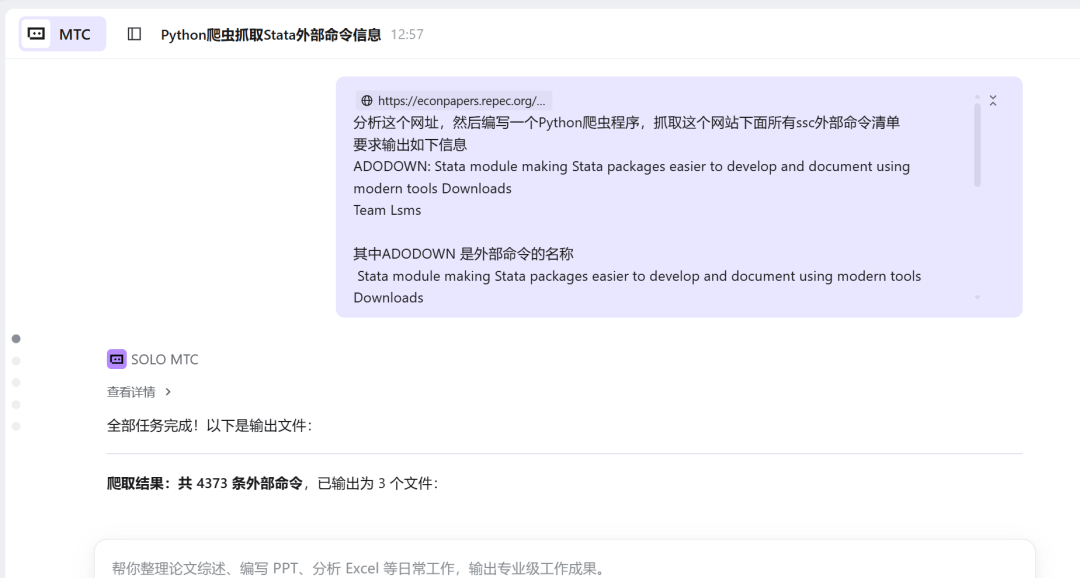Screen dimensions: 1080x578
Task: Jump to the third conversation navigation dot
Action: (x=16, y=383)
